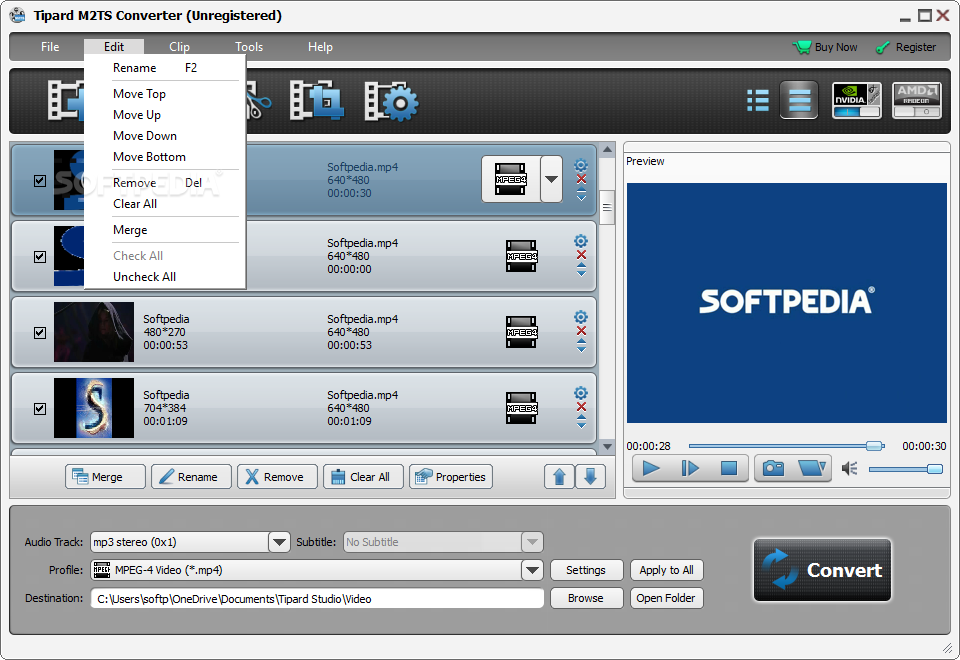Image resolution: width=960 pixels, height=660 pixels.
Task: Toggle NVIDIA acceleration icon
Action: click(x=857, y=100)
